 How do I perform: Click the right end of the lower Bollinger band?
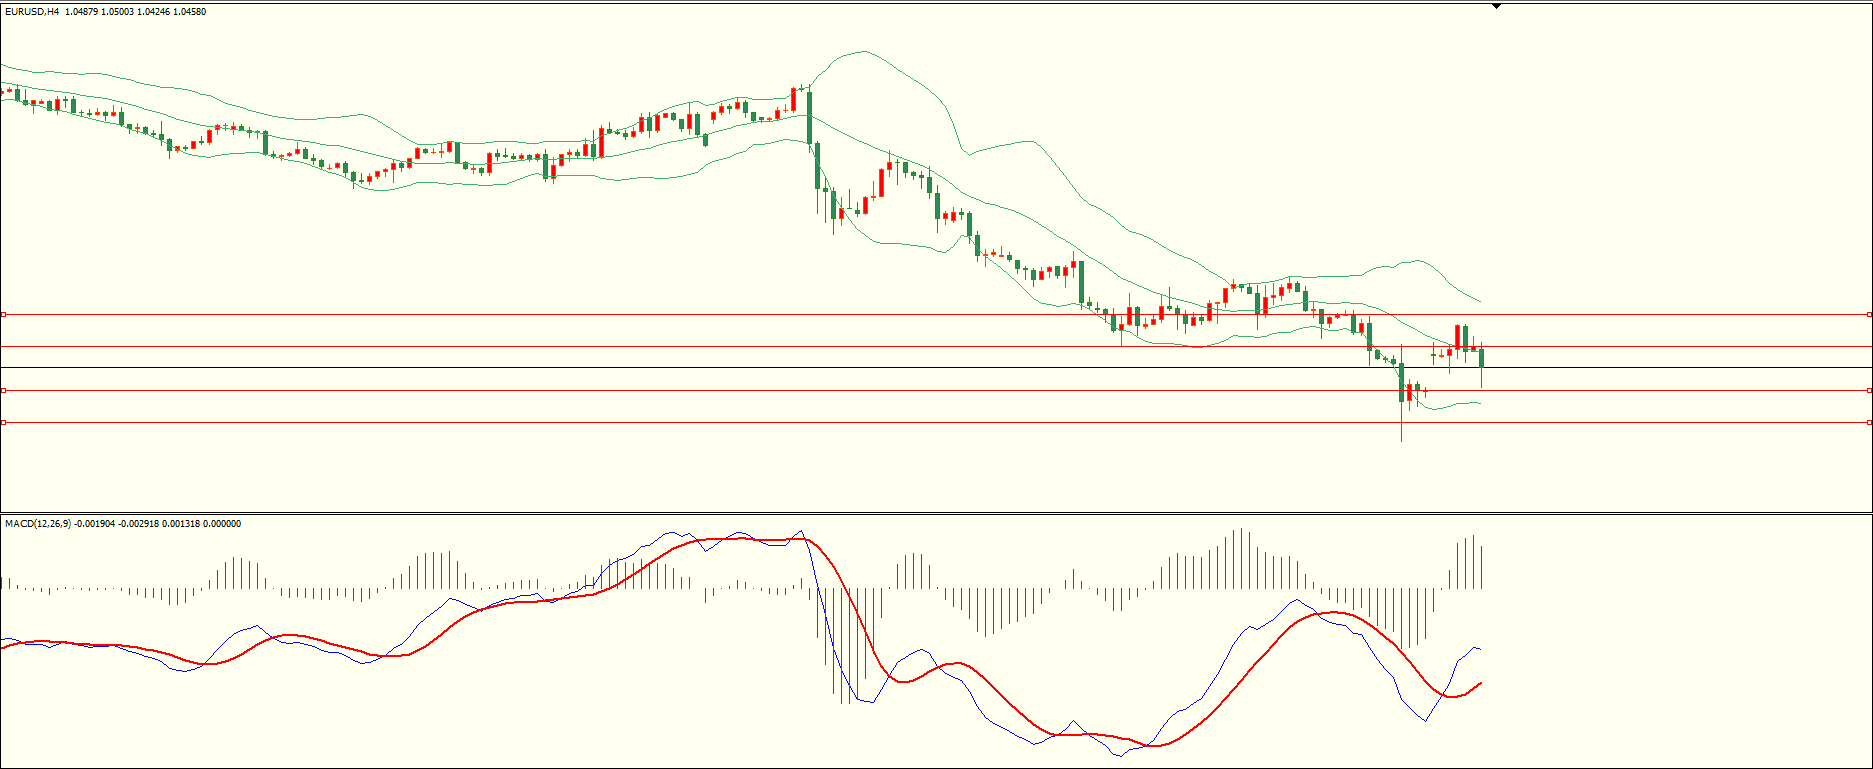pyautogui.click(x=1480, y=403)
